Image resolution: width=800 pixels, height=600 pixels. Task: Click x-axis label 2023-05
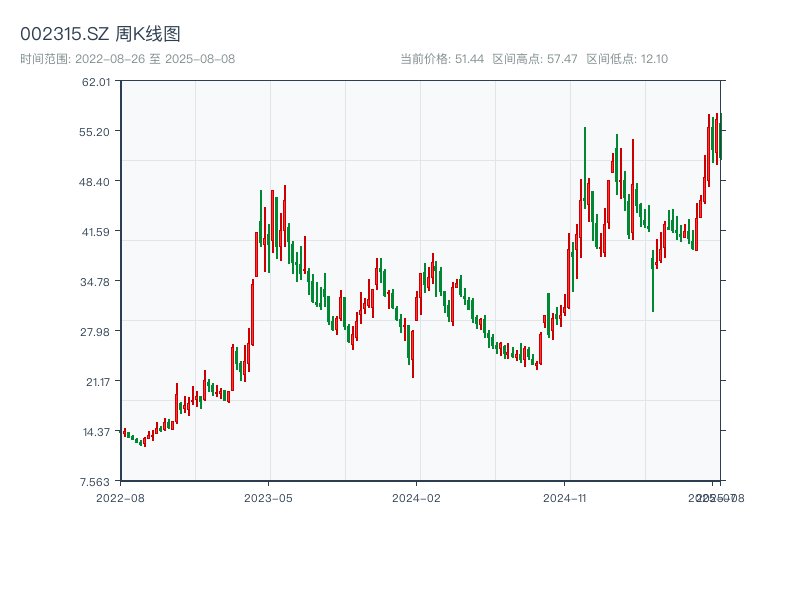(x=268, y=498)
